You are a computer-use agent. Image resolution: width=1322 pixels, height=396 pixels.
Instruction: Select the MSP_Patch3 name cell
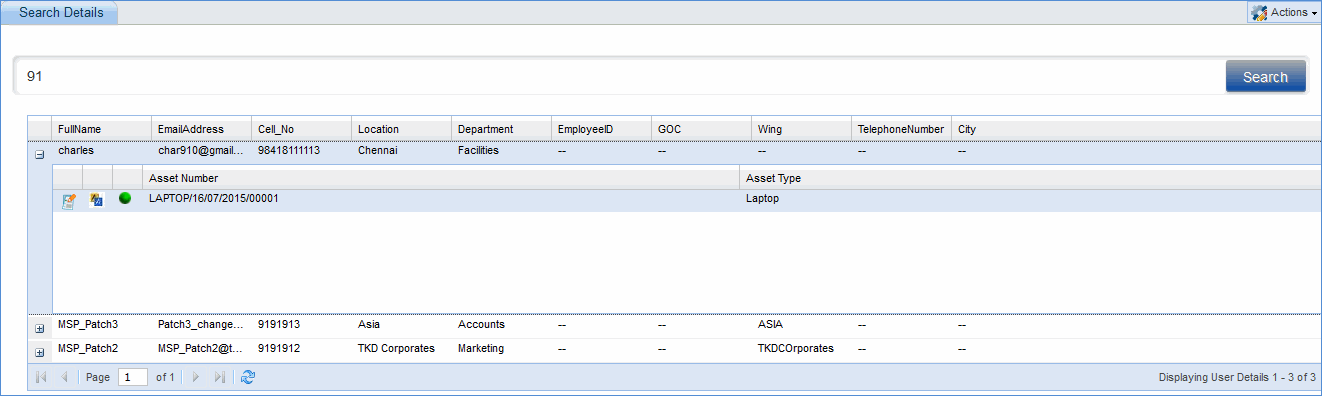88,325
